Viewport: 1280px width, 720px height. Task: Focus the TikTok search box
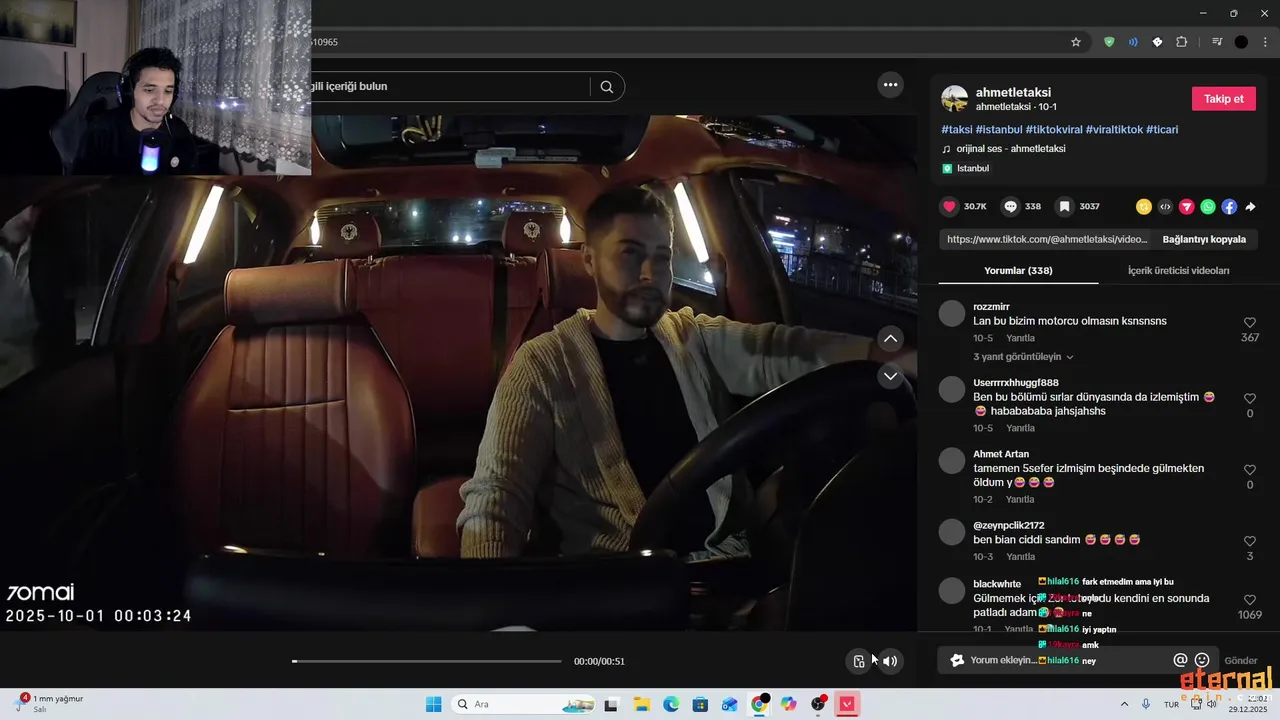pyautogui.click(x=450, y=87)
